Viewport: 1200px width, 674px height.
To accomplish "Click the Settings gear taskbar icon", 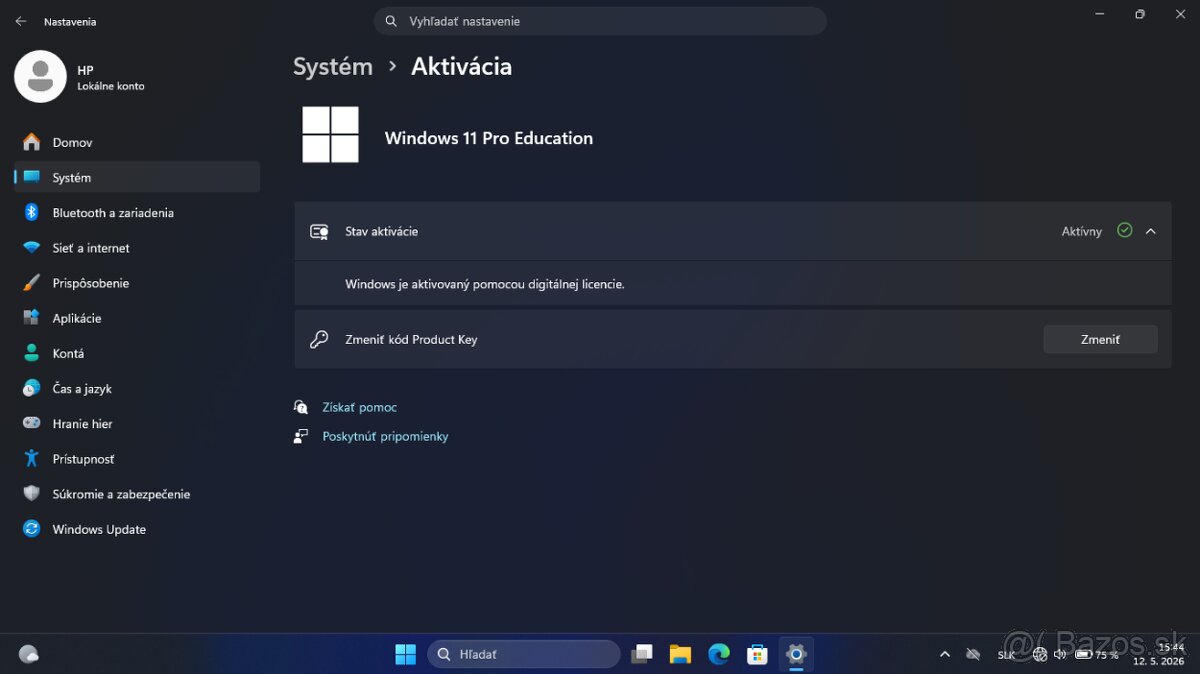I will point(796,654).
